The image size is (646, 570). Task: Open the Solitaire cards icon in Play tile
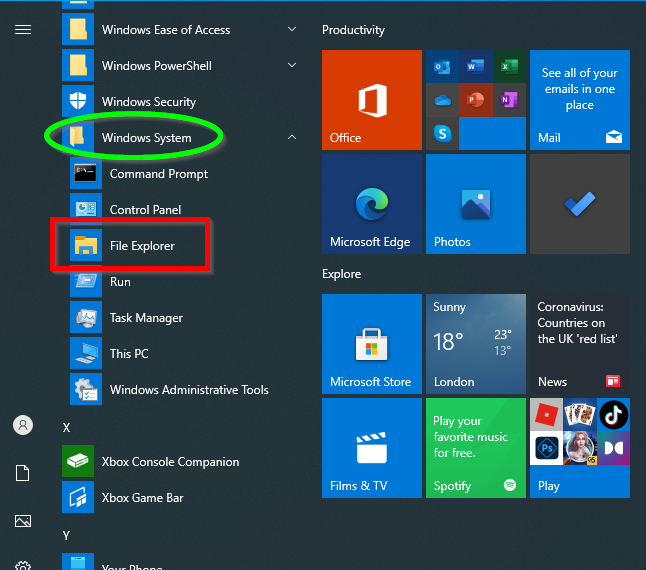click(580, 415)
